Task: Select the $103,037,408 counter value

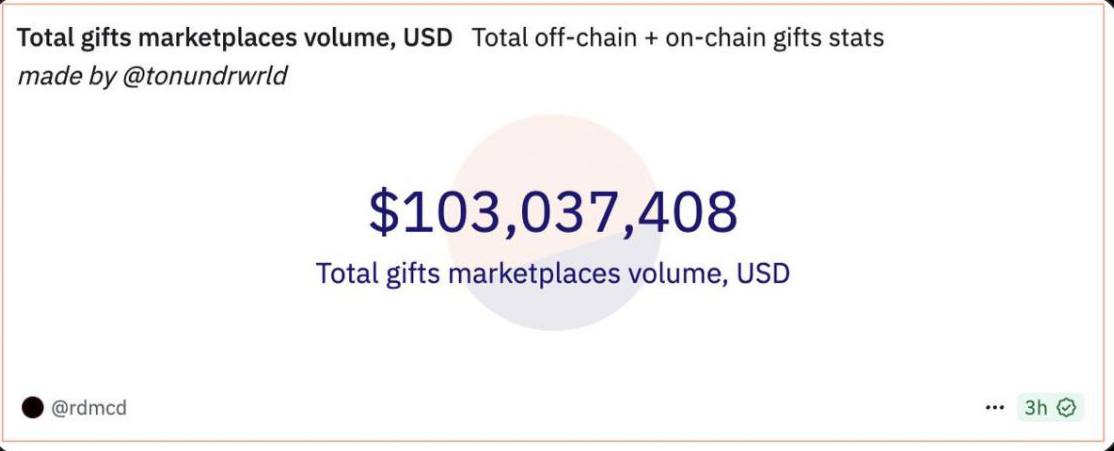Action: (x=553, y=212)
